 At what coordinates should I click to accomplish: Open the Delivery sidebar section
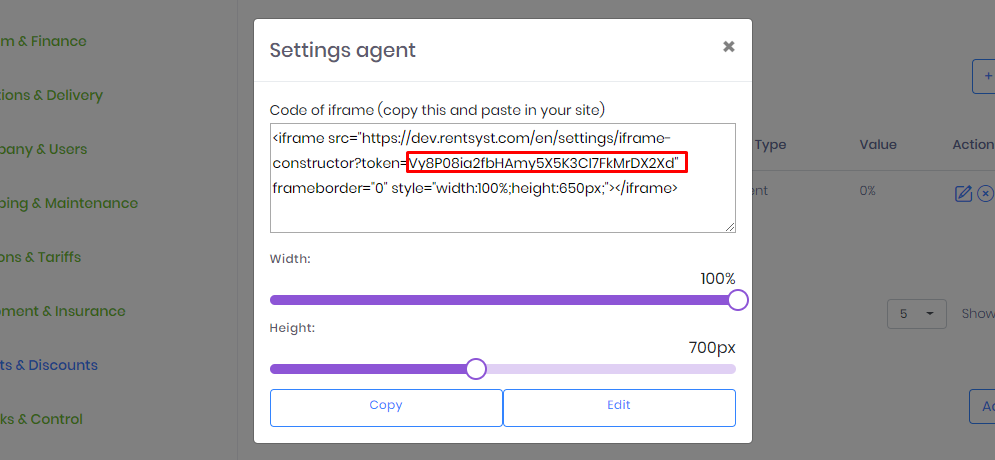[x=51, y=95]
